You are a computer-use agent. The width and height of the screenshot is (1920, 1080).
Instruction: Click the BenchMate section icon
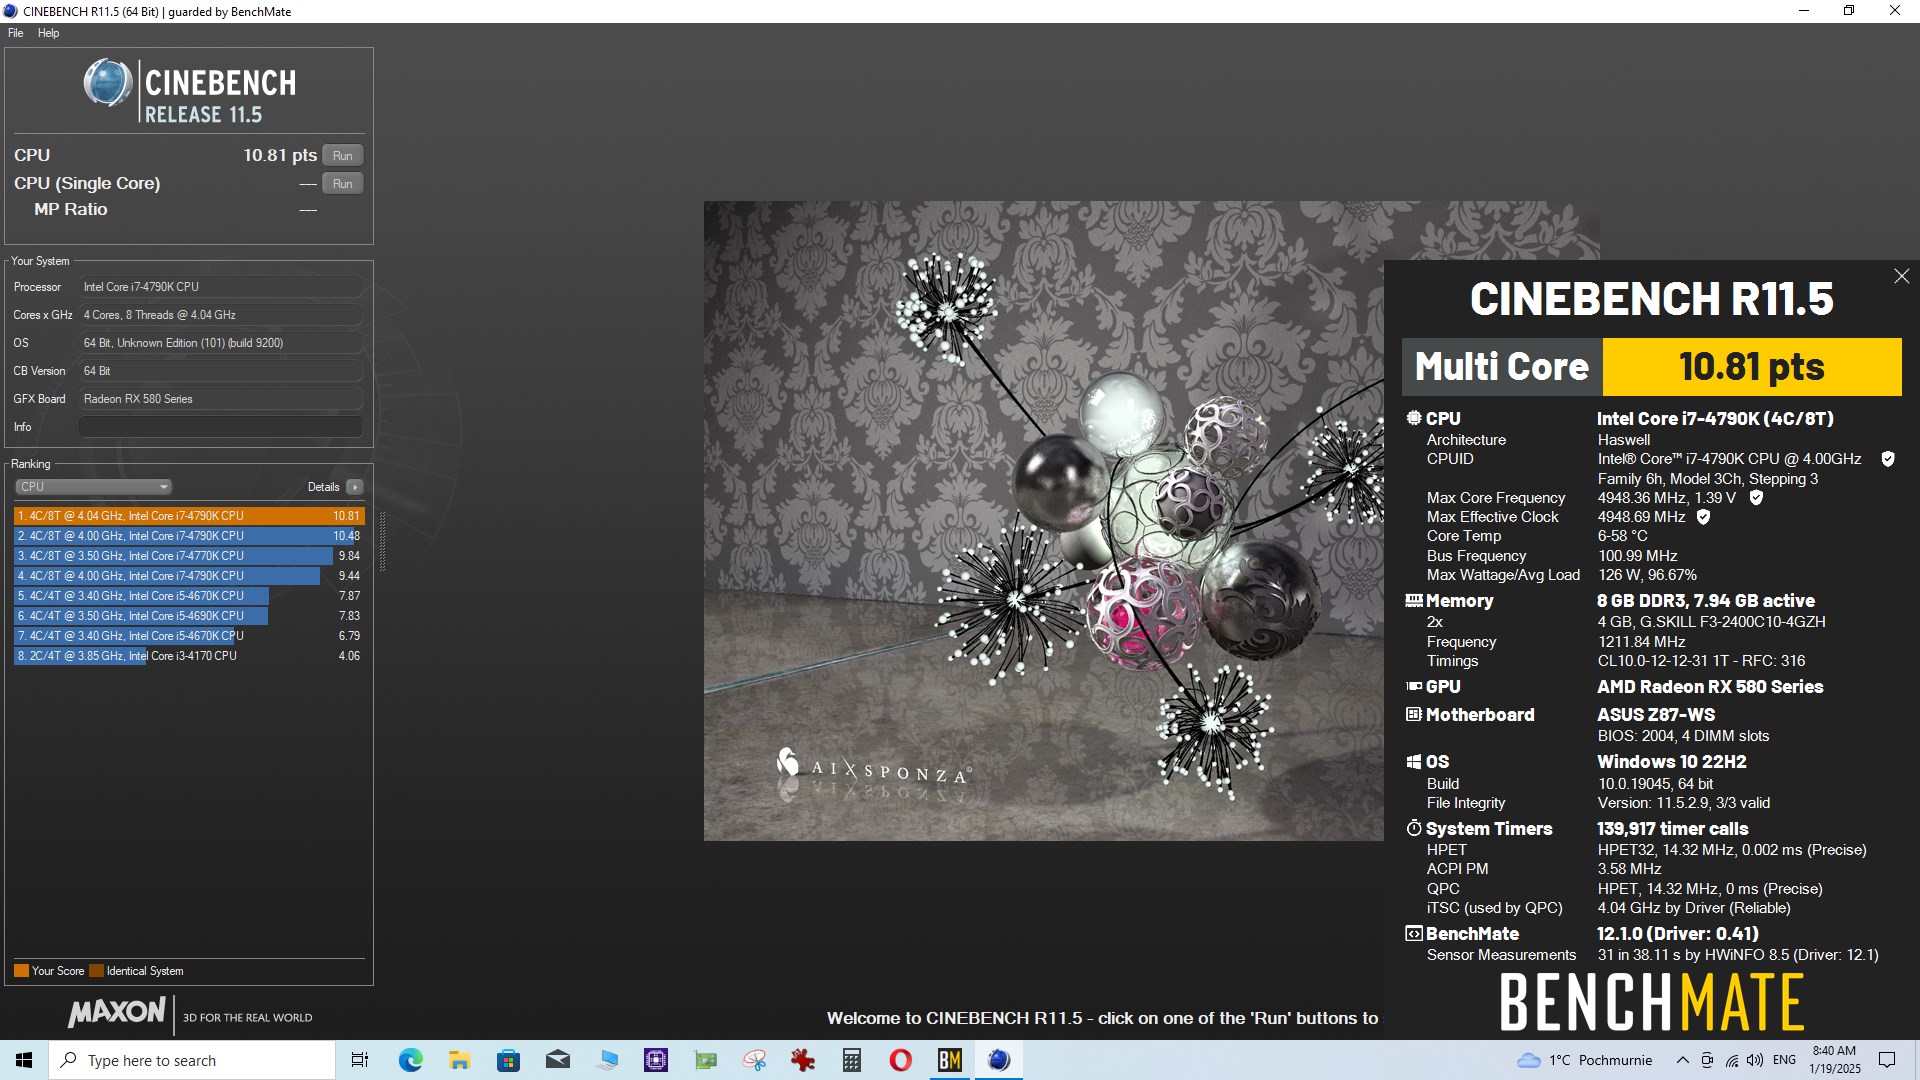pyautogui.click(x=1413, y=933)
